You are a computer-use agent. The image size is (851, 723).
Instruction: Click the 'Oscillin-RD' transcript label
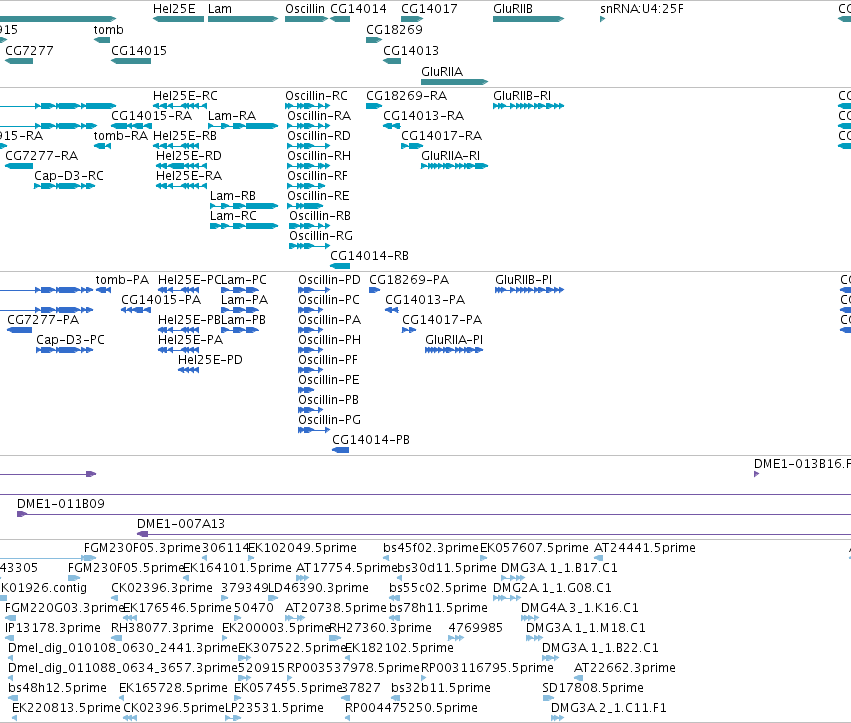coord(319,136)
